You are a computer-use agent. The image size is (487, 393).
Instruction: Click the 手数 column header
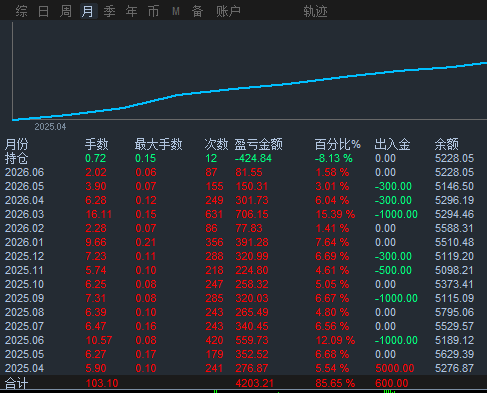pyautogui.click(x=97, y=144)
